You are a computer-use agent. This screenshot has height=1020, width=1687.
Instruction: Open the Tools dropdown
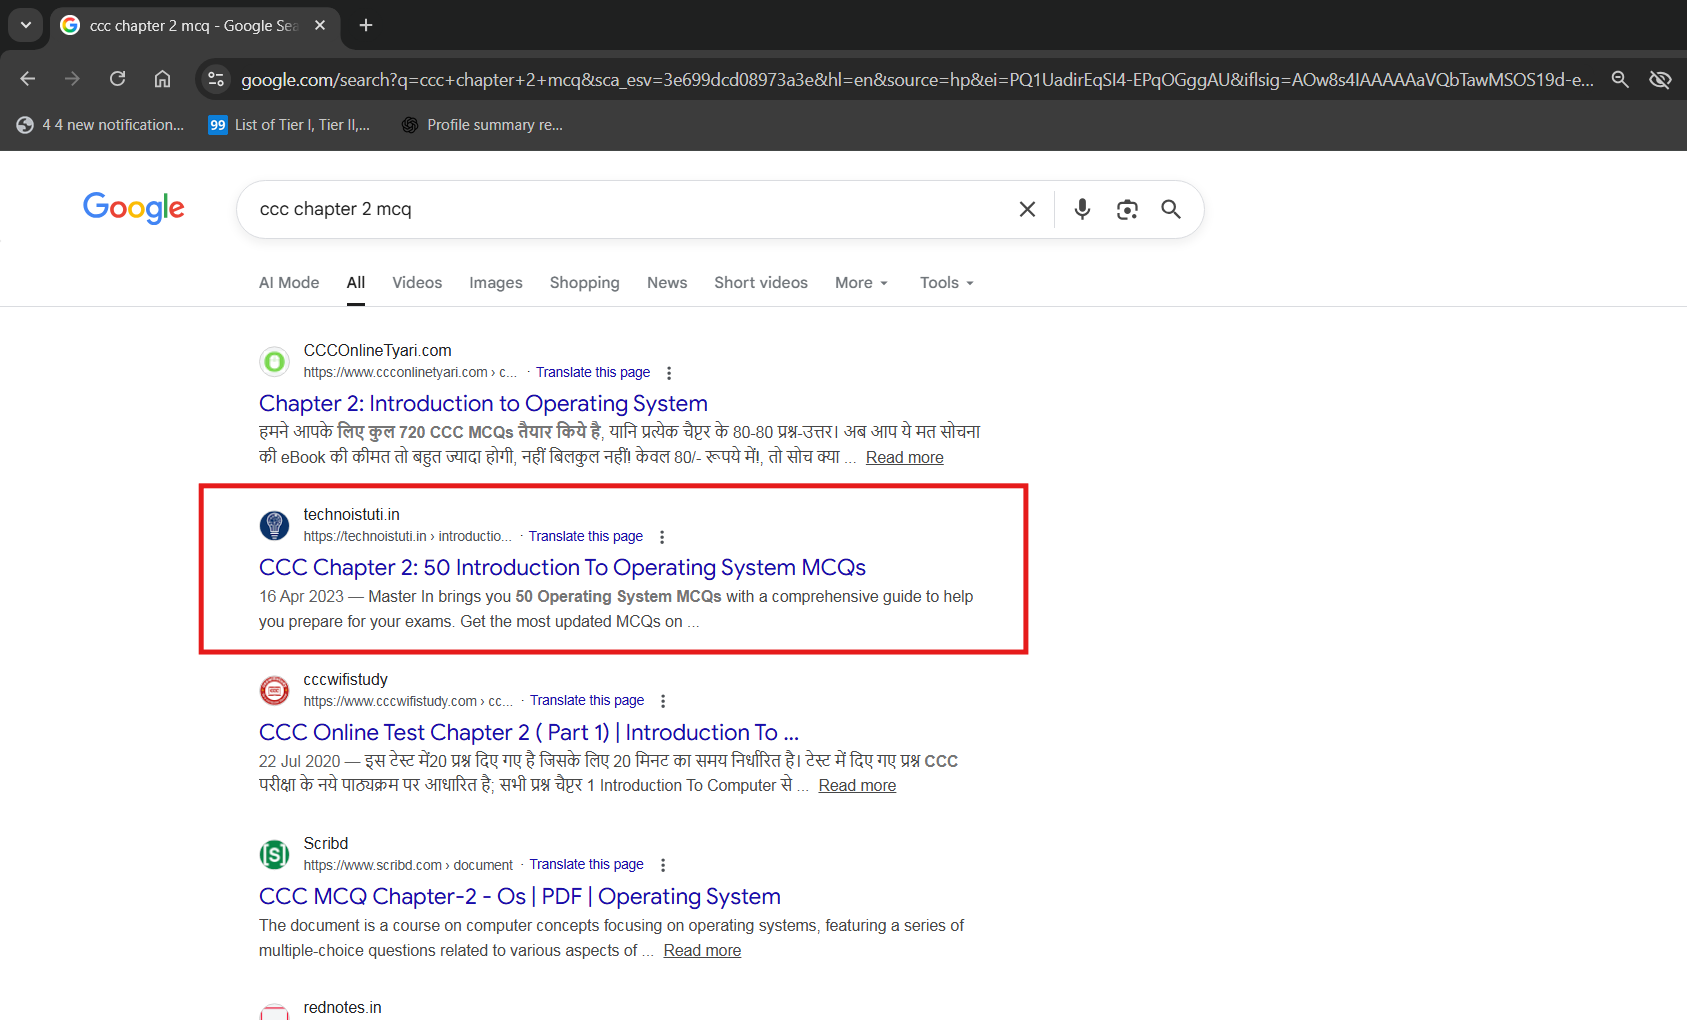(946, 283)
